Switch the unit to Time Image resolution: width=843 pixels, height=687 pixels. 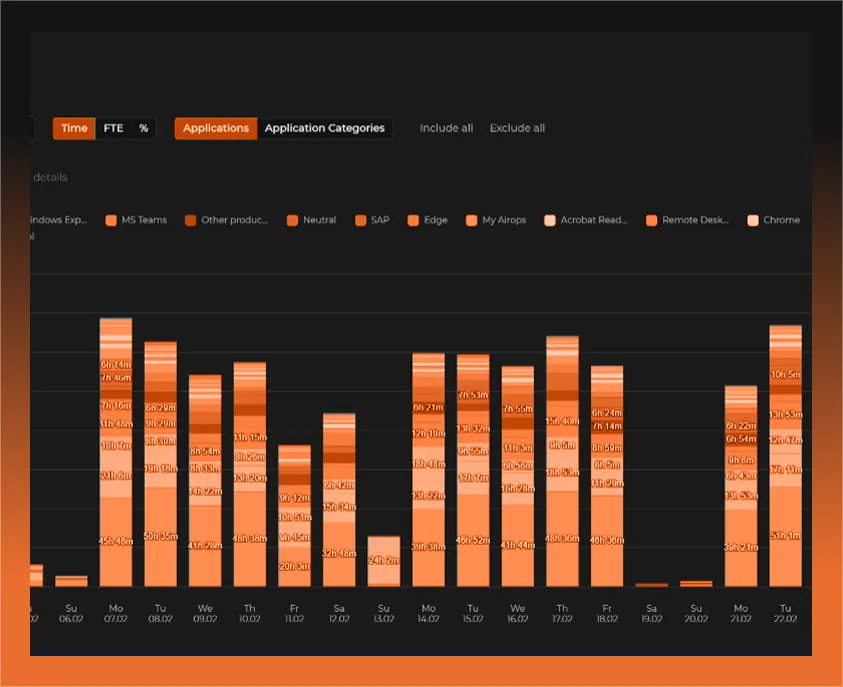74,128
